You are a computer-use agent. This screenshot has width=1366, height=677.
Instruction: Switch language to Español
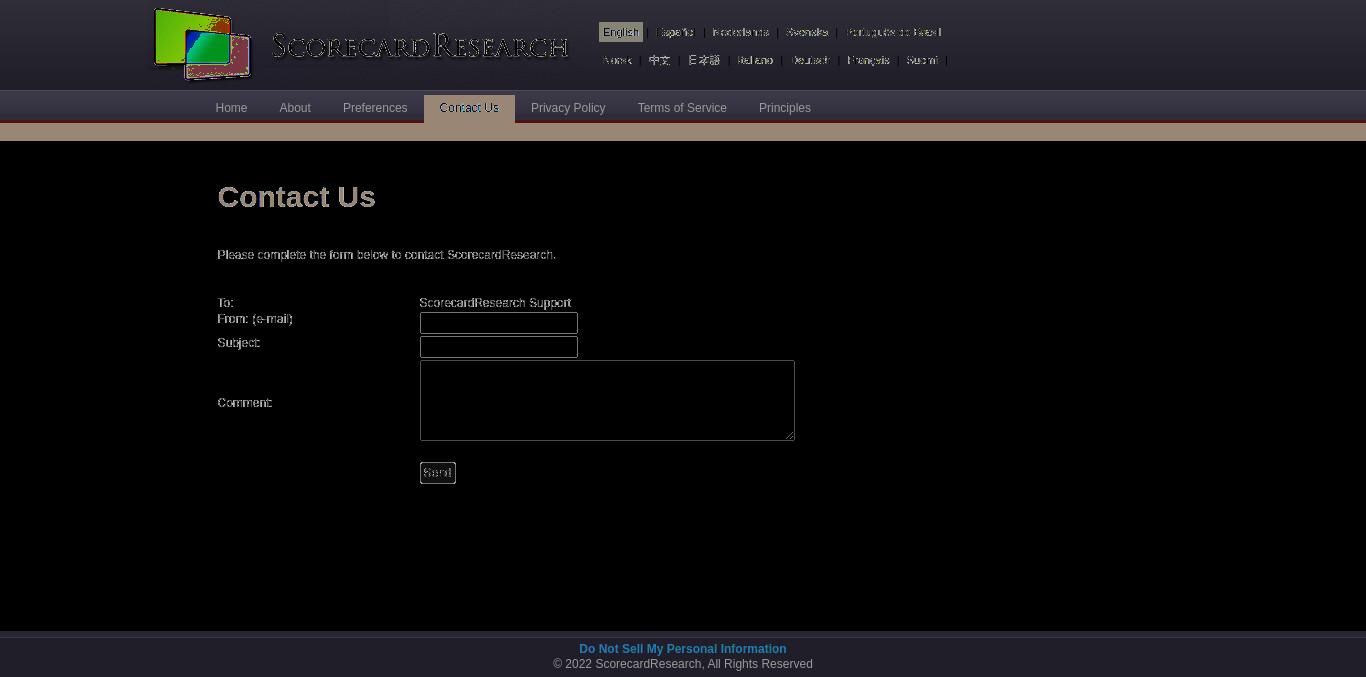coord(675,32)
